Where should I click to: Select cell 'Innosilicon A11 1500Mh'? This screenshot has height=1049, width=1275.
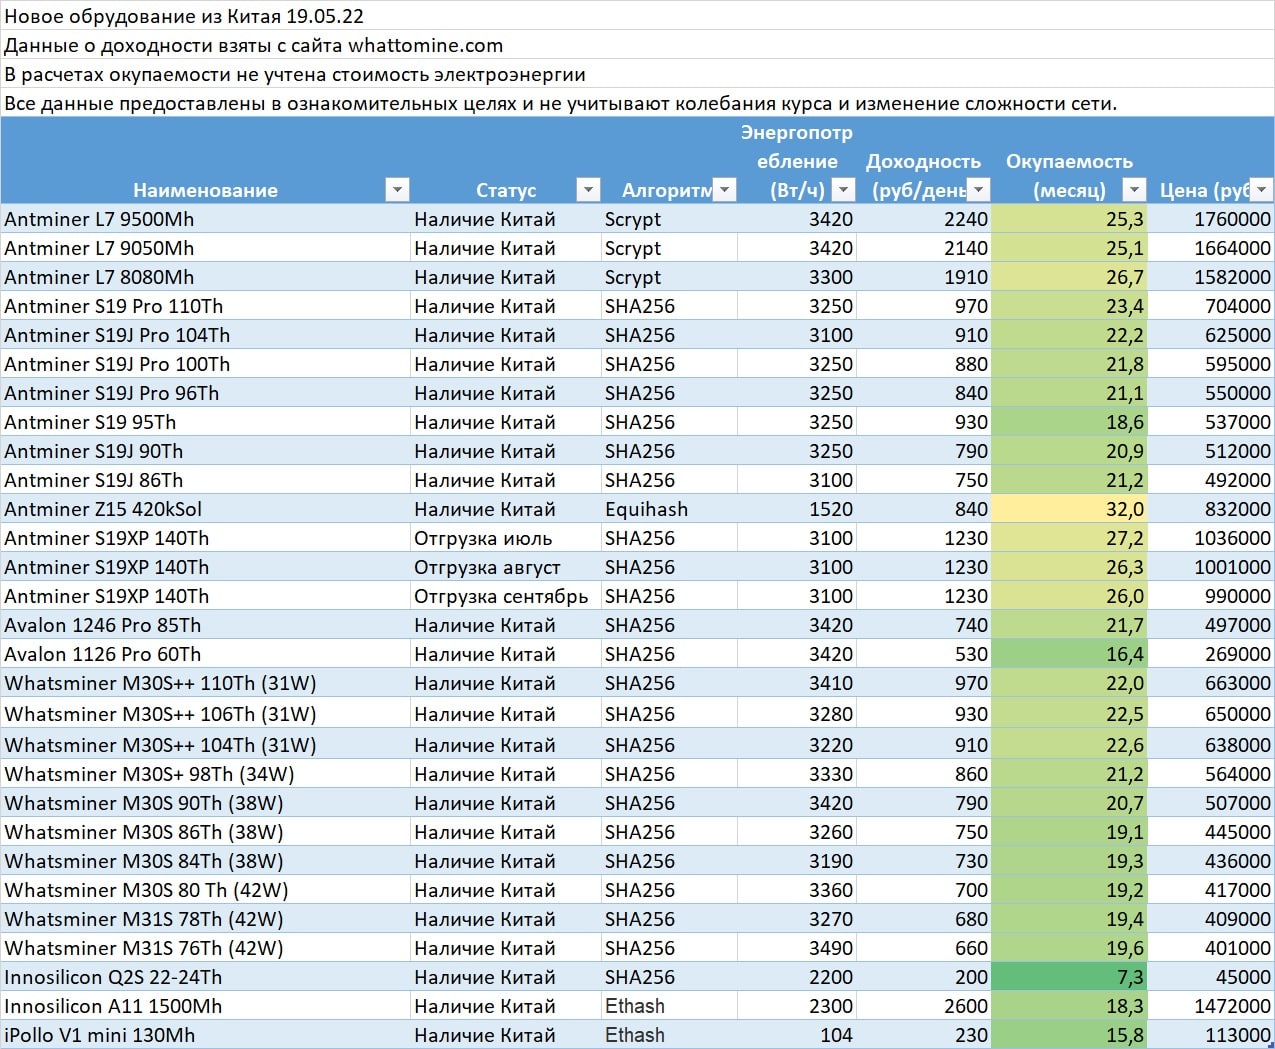pos(205,1006)
